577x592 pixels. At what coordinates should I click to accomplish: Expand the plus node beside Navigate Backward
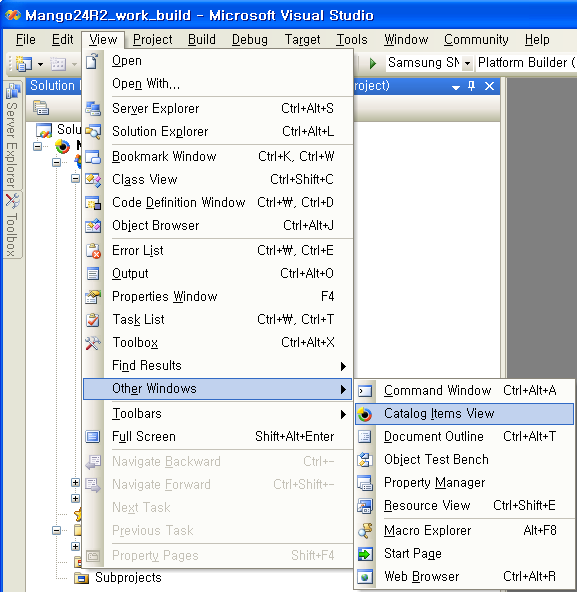[75, 482]
